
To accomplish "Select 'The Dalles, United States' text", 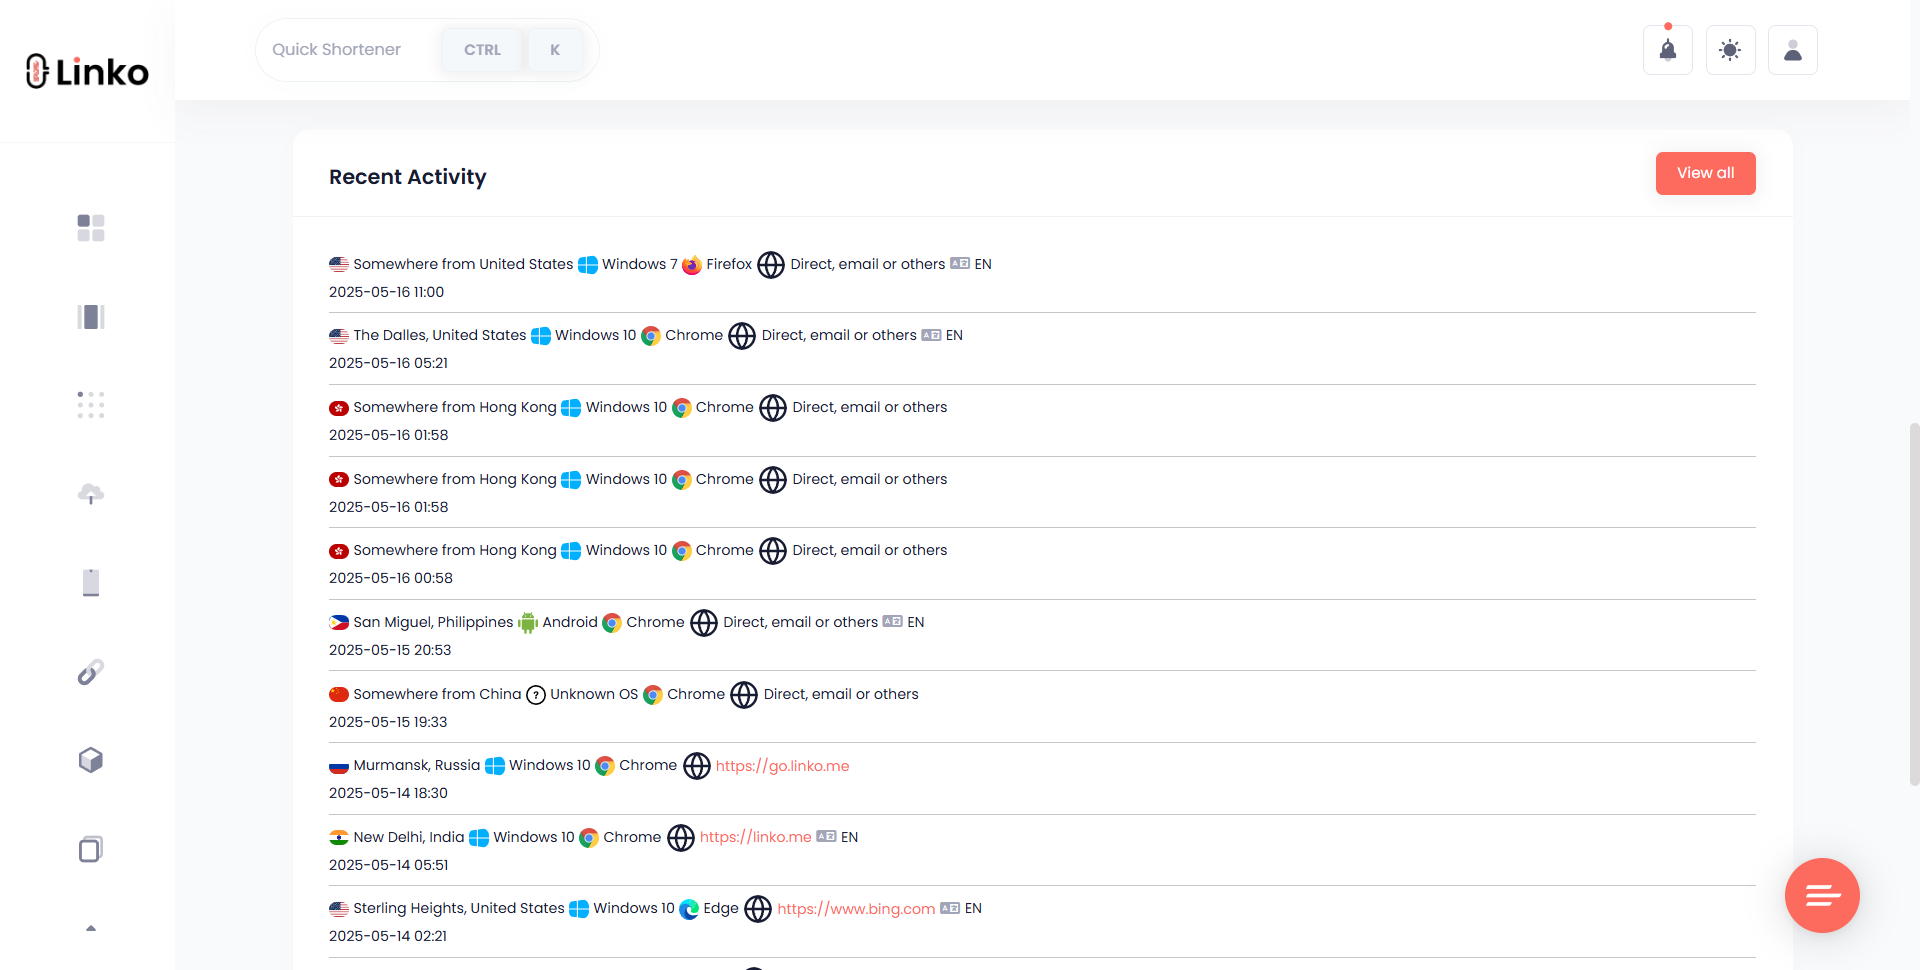I will pos(440,335).
